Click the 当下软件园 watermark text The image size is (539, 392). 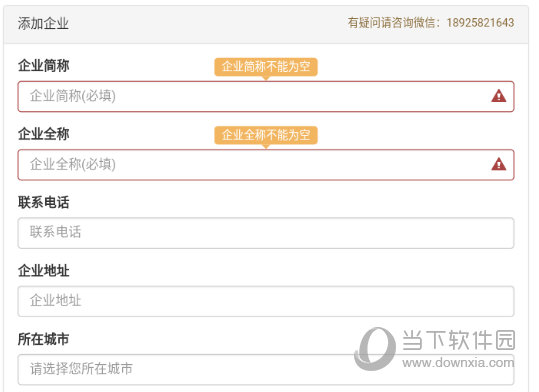click(459, 340)
